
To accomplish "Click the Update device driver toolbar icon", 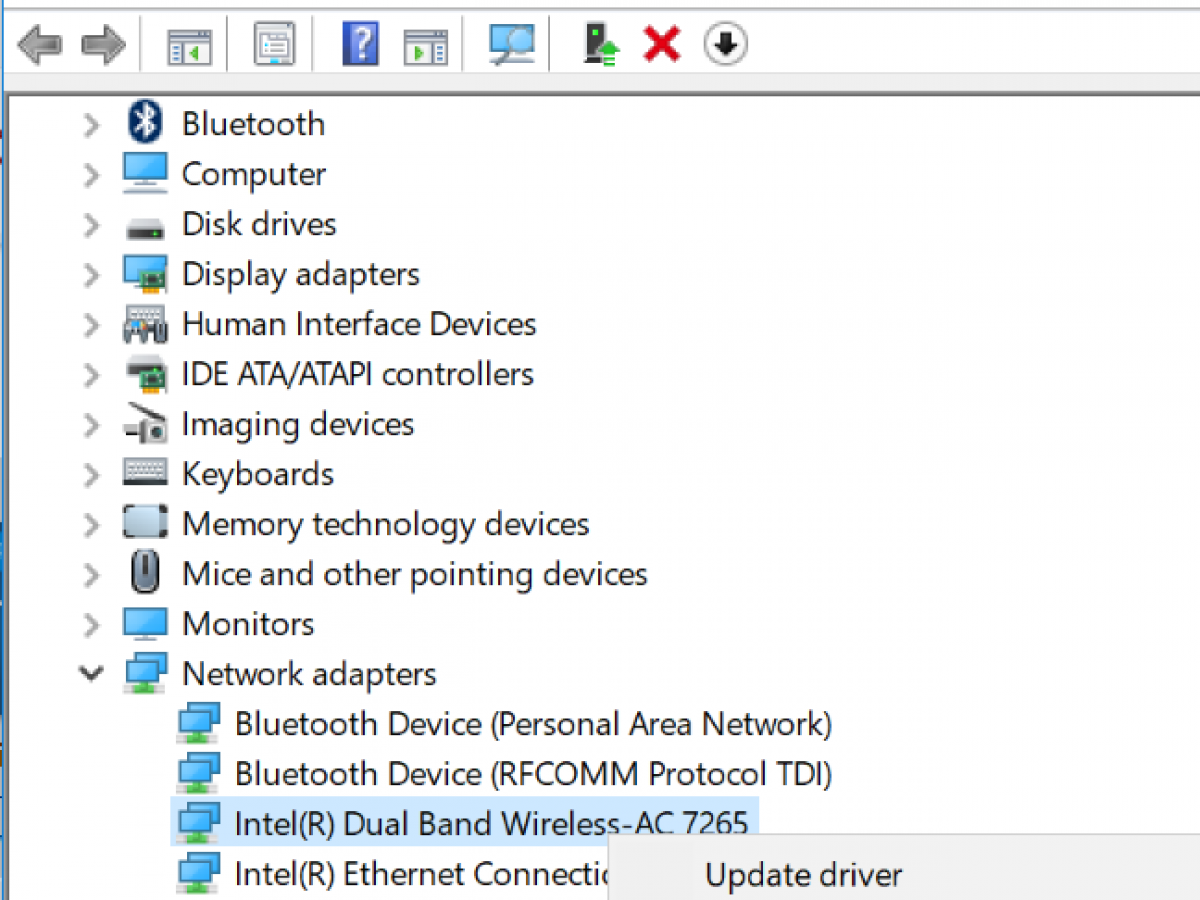I will point(600,45).
